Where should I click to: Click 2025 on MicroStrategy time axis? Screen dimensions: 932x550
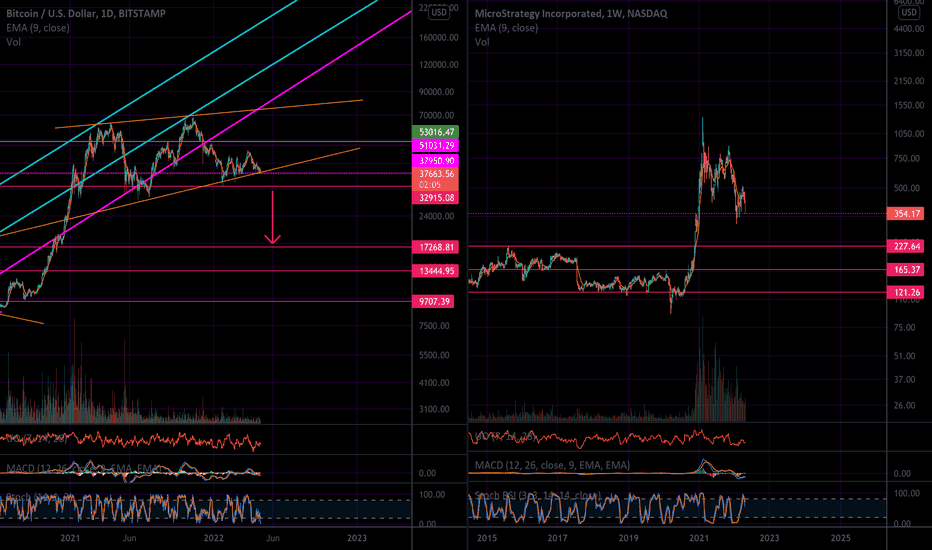click(x=840, y=538)
